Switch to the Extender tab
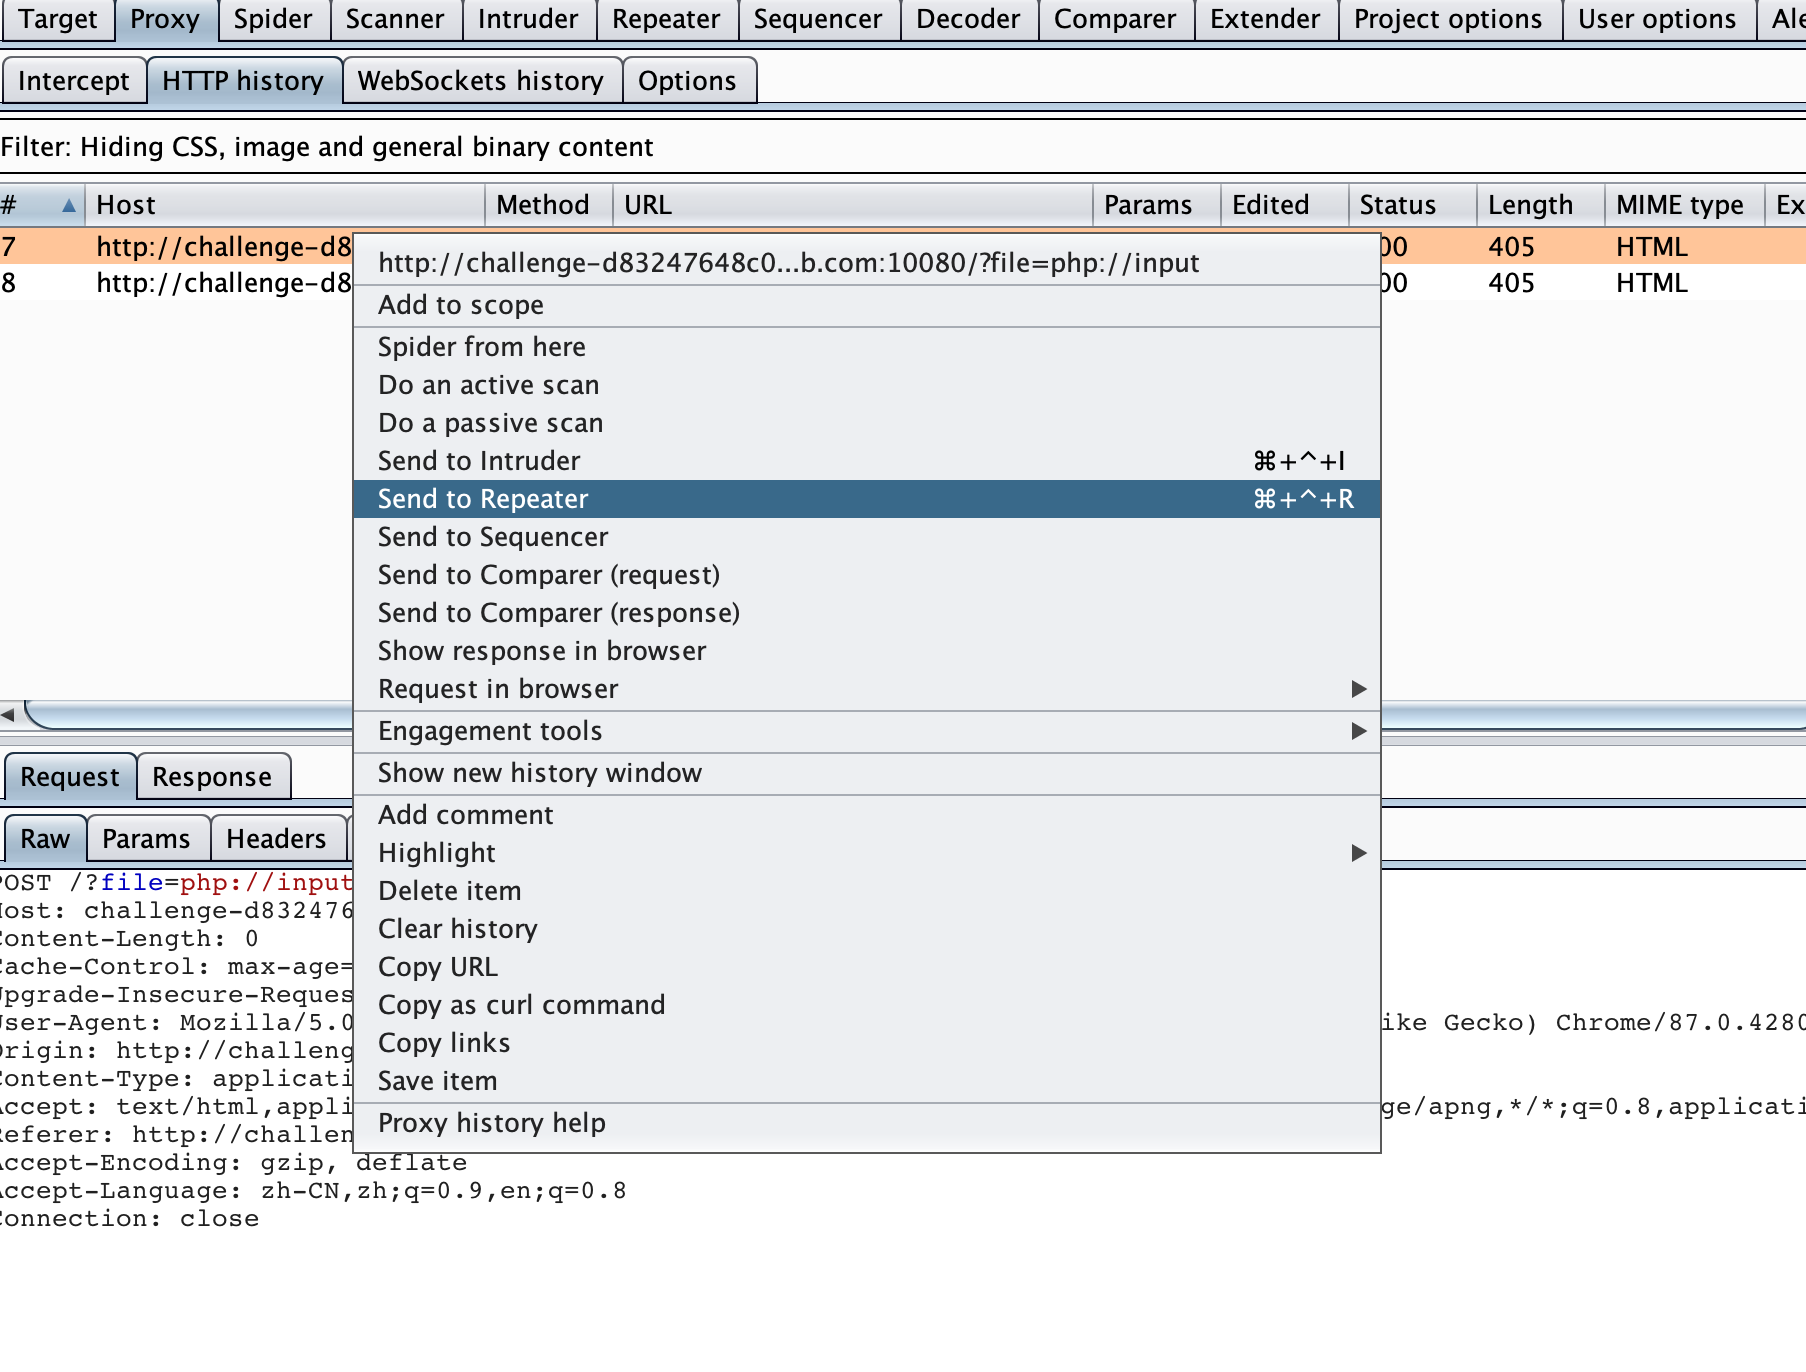1806x1372 pixels. click(x=1264, y=19)
